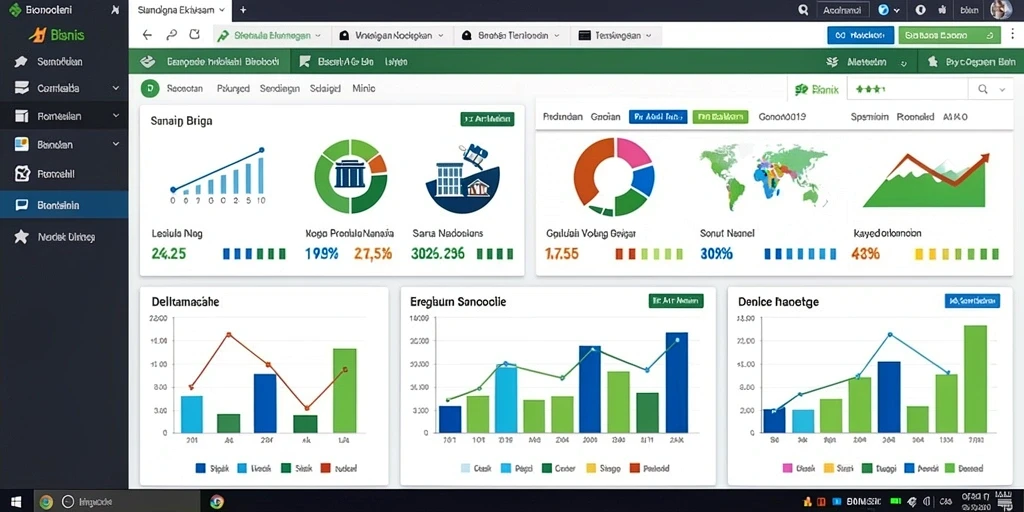Open the user avatar at top right
This screenshot has width=1024, height=512.
1001,10
